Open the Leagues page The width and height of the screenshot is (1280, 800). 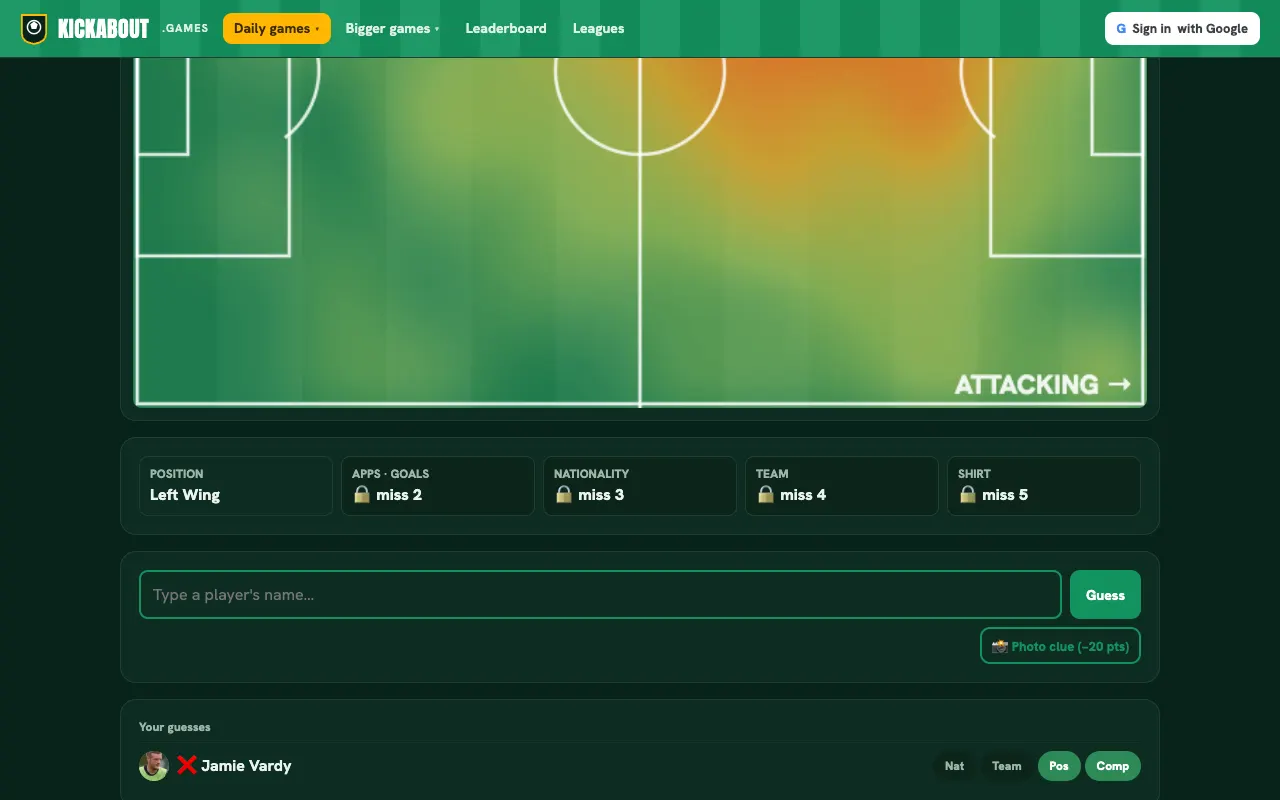(599, 28)
